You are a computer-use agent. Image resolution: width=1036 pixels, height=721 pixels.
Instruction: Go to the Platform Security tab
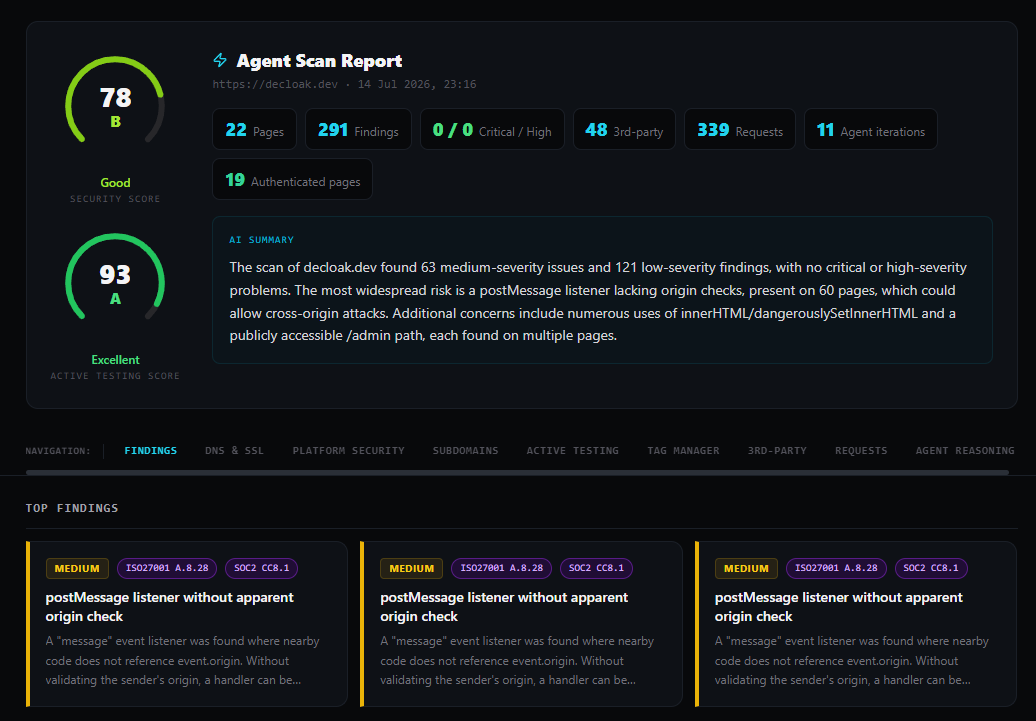(348, 451)
